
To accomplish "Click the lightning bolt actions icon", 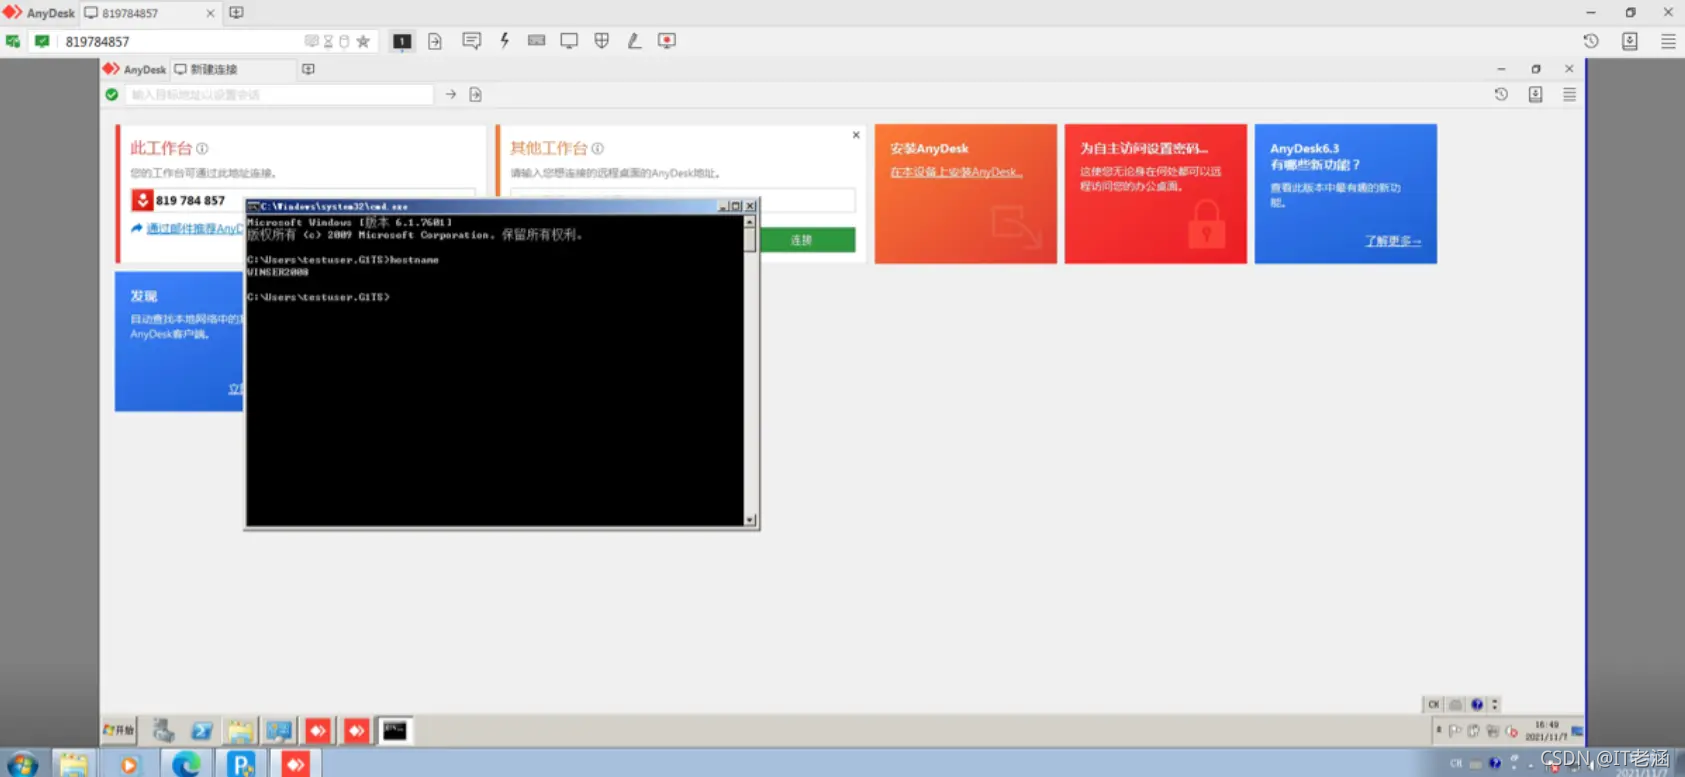I will click(x=504, y=41).
